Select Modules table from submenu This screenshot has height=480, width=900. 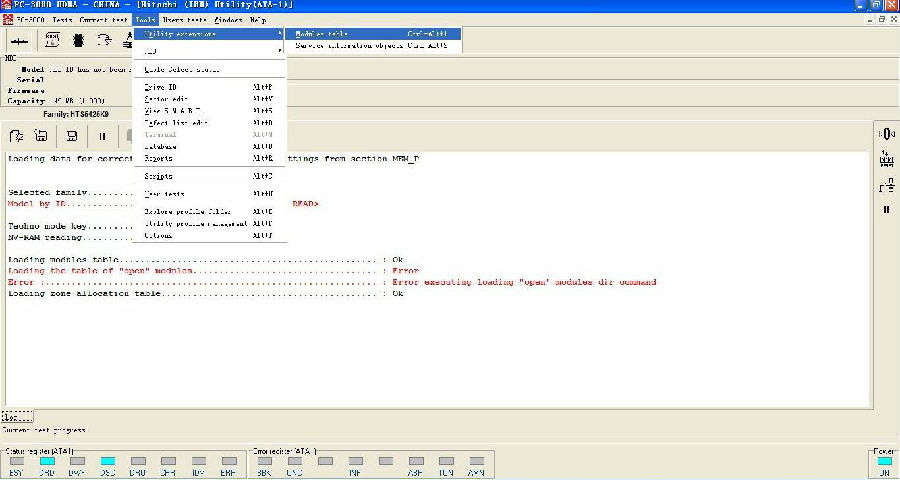[x=373, y=34]
